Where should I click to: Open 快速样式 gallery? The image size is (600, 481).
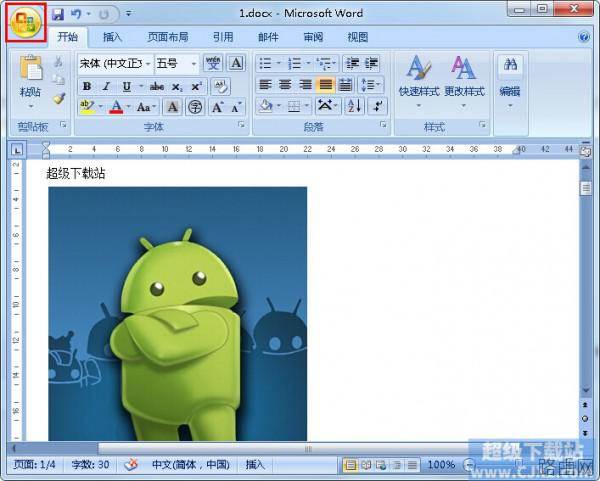[x=419, y=82]
